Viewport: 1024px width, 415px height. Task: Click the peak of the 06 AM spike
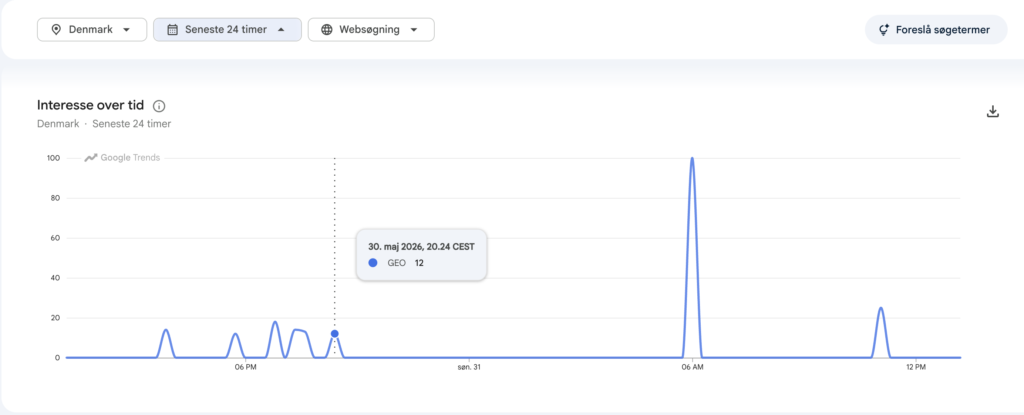point(692,158)
